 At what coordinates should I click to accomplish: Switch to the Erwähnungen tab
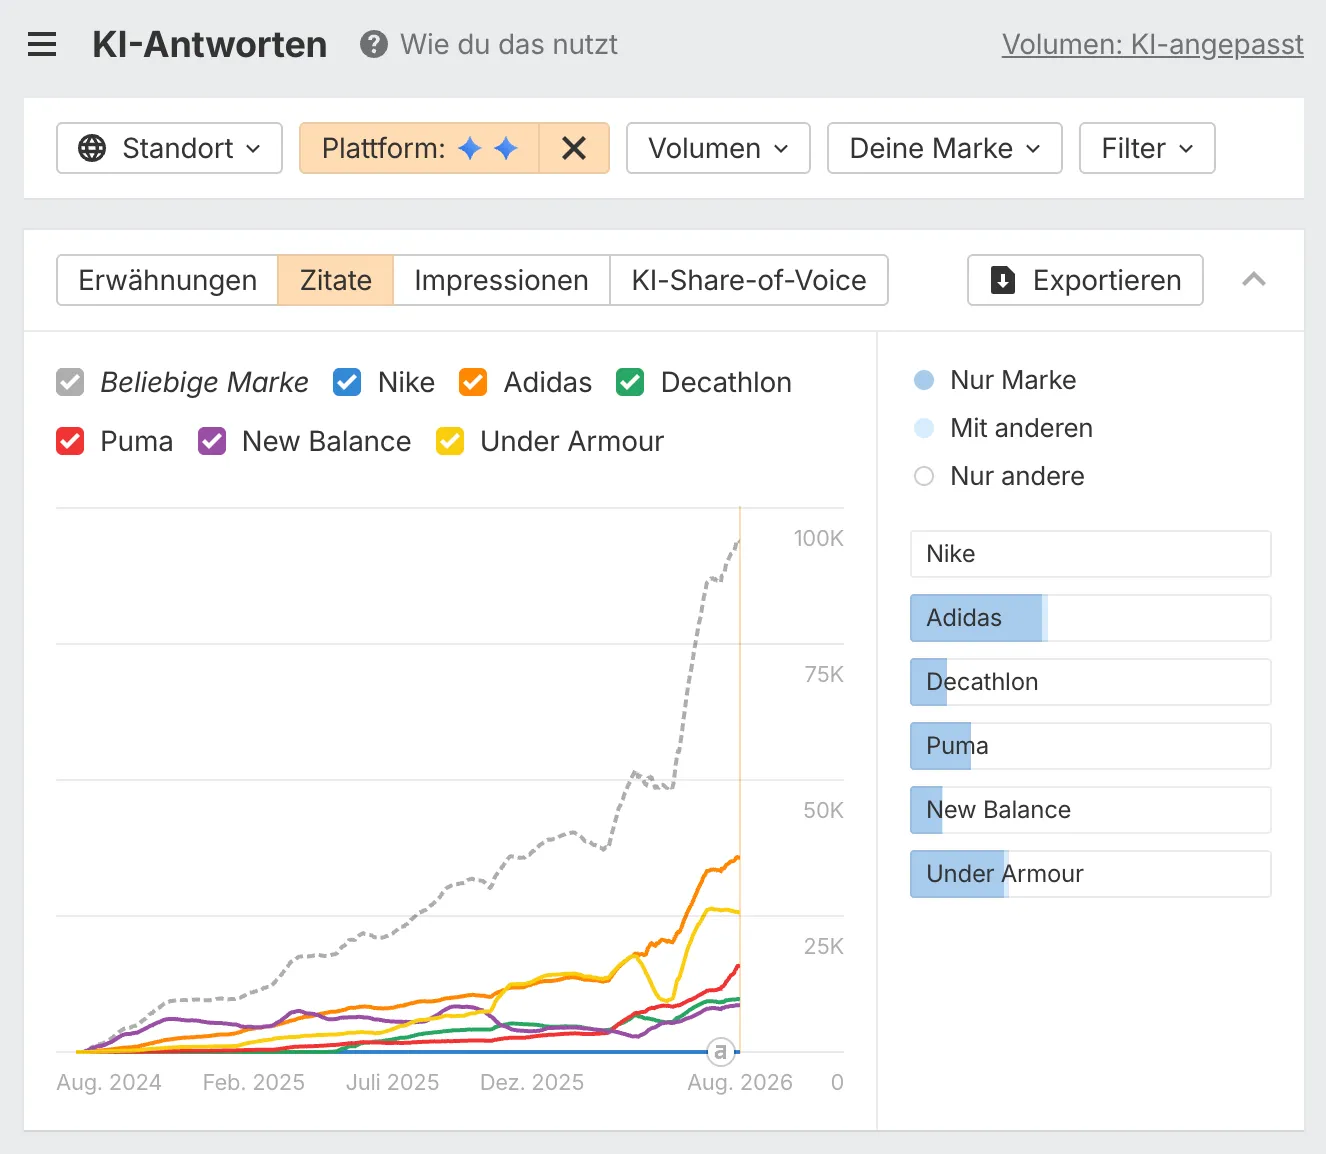pyautogui.click(x=167, y=280)
